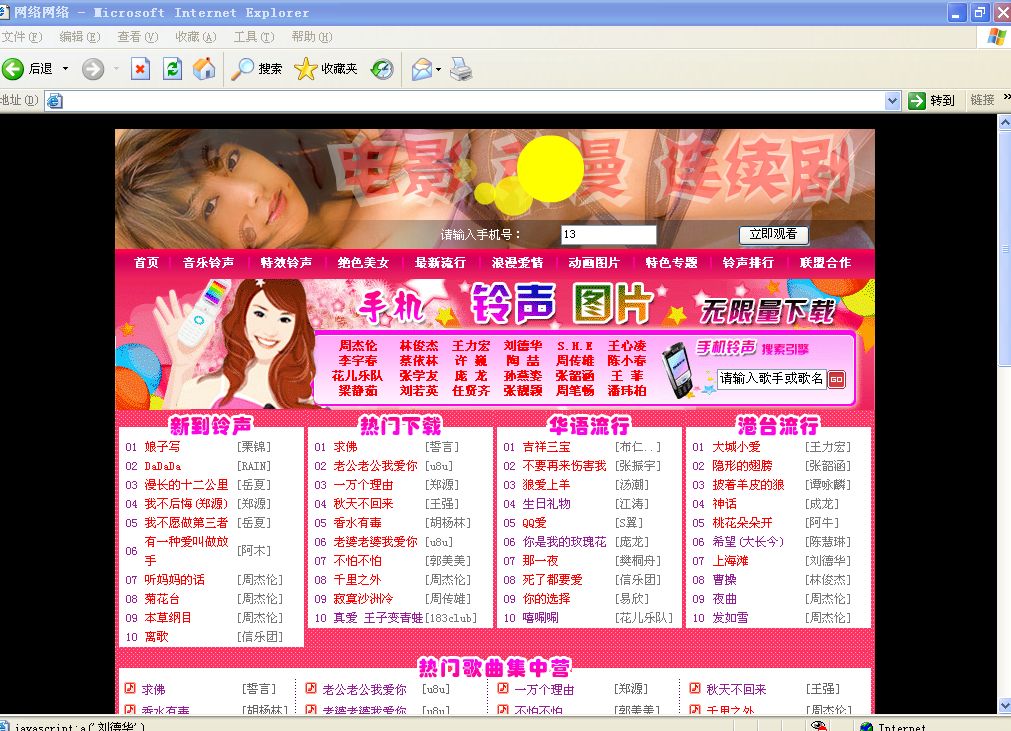Click singer link 王心凌
This screenshot has height=731, width=1011.
(x=627, y=346)
